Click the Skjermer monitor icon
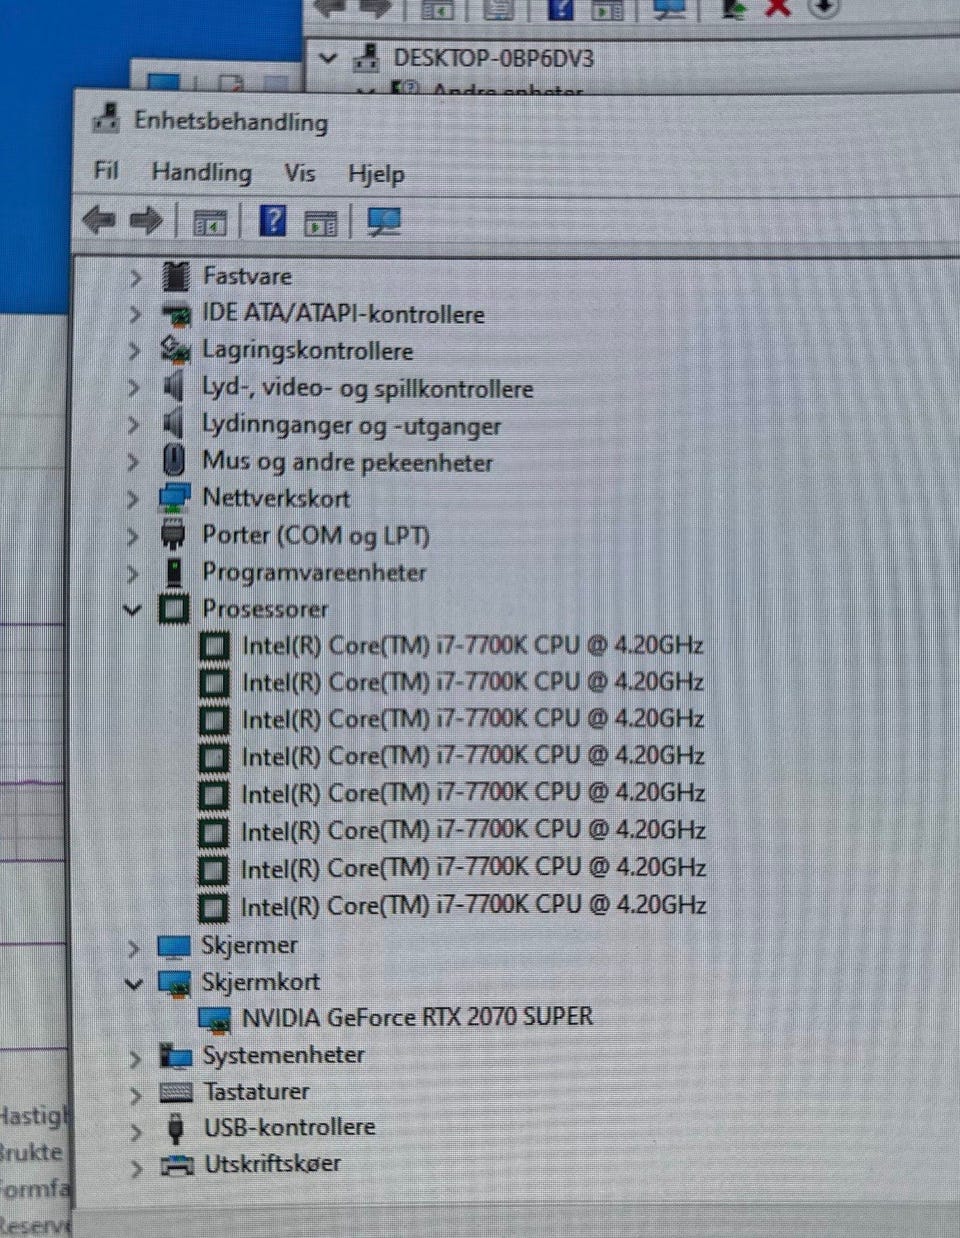This screenshot has width=960, height=1238. [x=174, y=946]
